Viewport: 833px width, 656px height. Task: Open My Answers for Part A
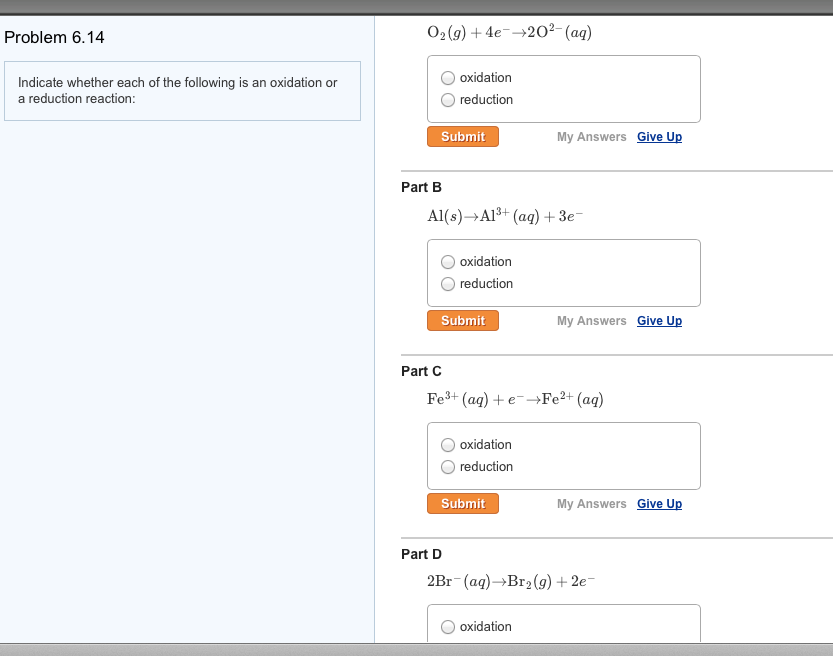[x=591, y=136]
